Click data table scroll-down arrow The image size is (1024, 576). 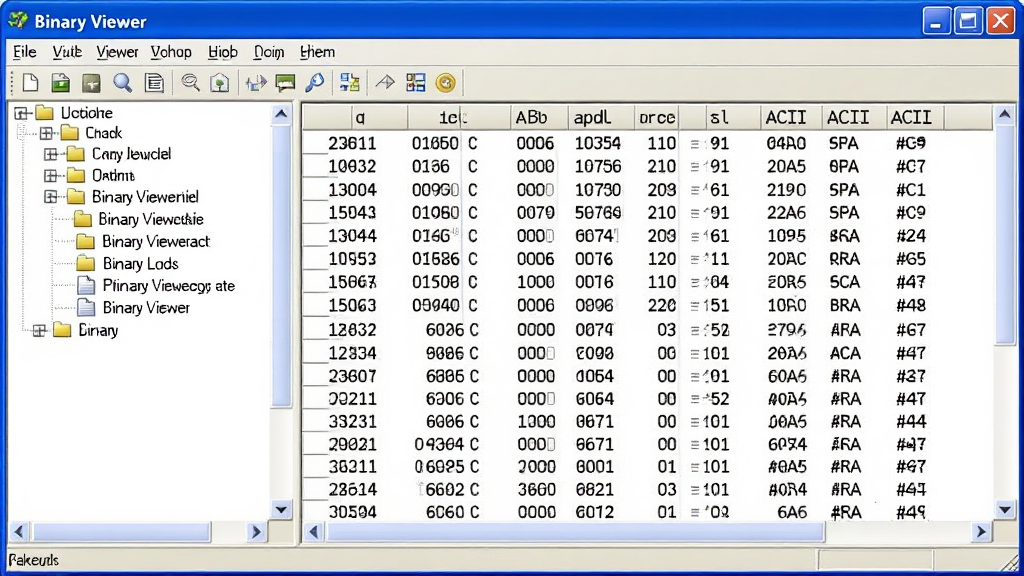pyautogui.click(x=1004, y=509)
